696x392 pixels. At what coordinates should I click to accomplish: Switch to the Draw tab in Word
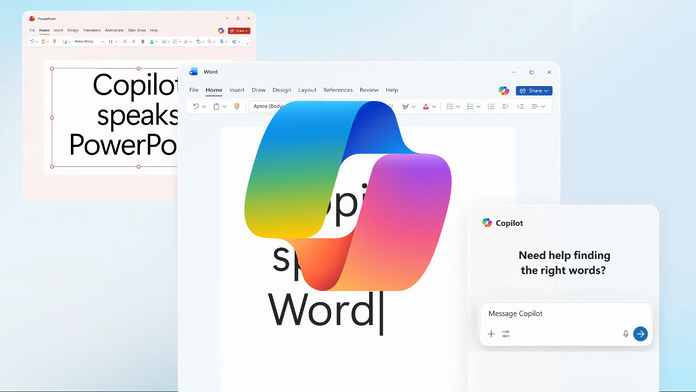click(x=258, y=90)
